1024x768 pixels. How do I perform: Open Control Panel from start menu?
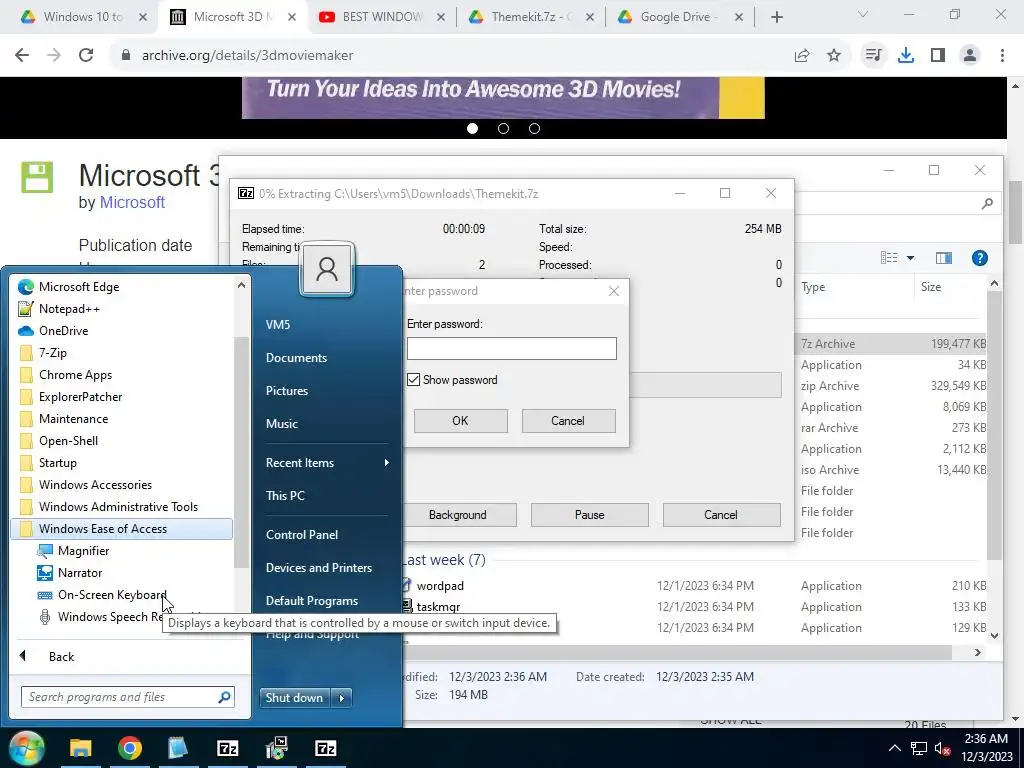click(x=302, y=535)
